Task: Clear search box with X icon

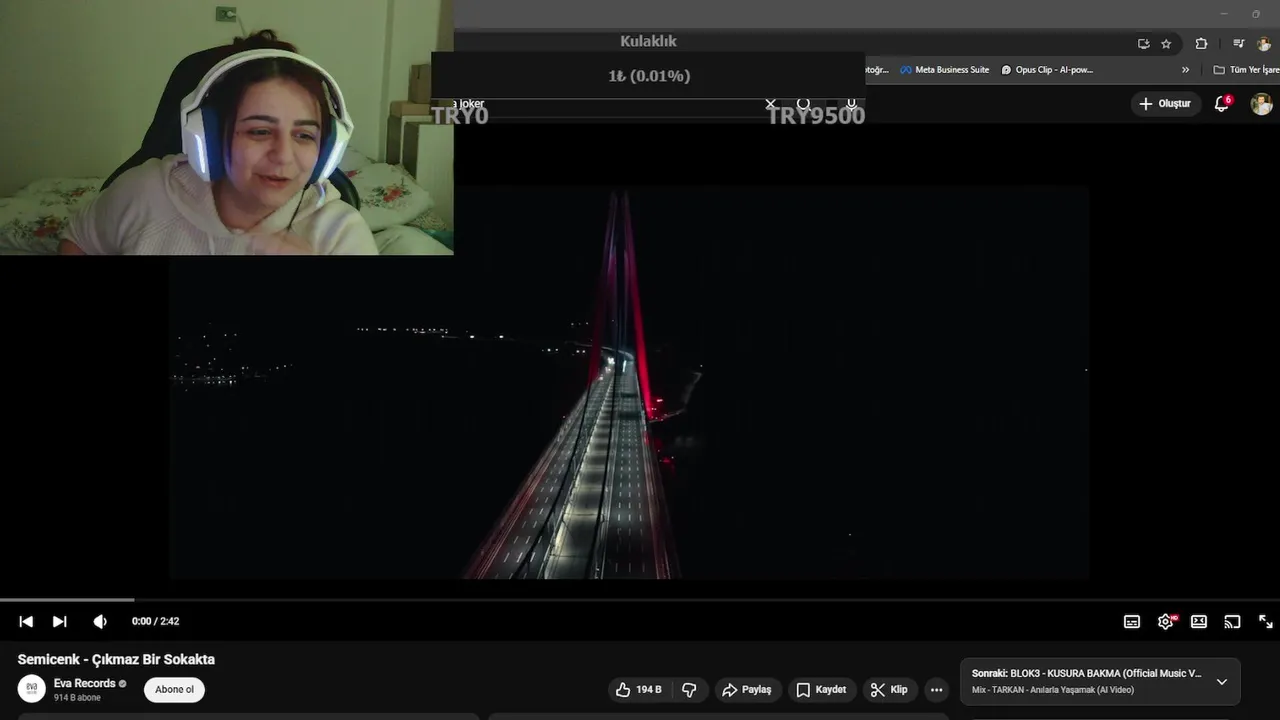Action: pos(770,104)
